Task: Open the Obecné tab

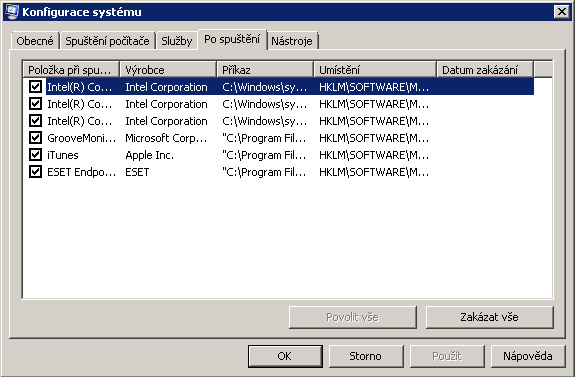Action: (35, 41)
